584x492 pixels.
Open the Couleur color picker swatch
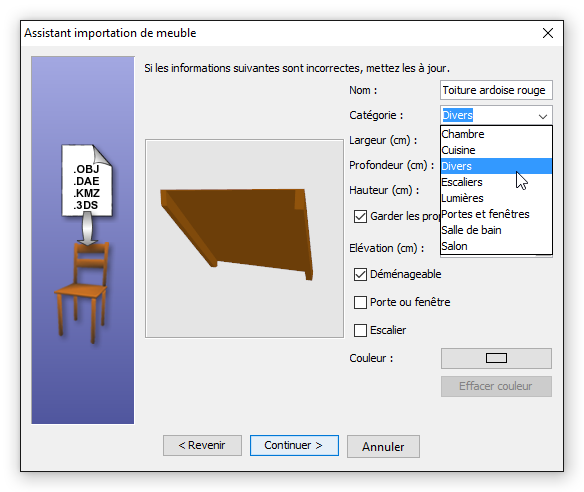point(496,358)
